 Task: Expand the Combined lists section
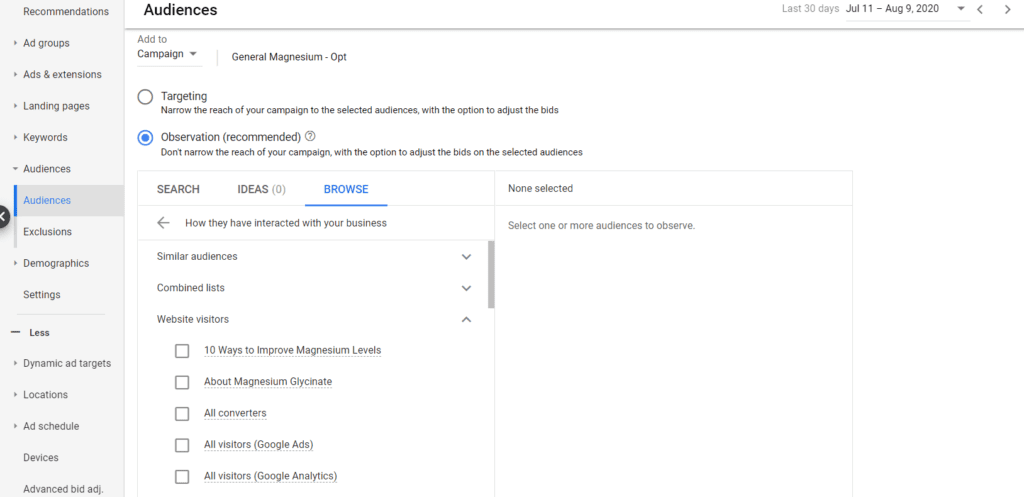(x=466, y=288)
